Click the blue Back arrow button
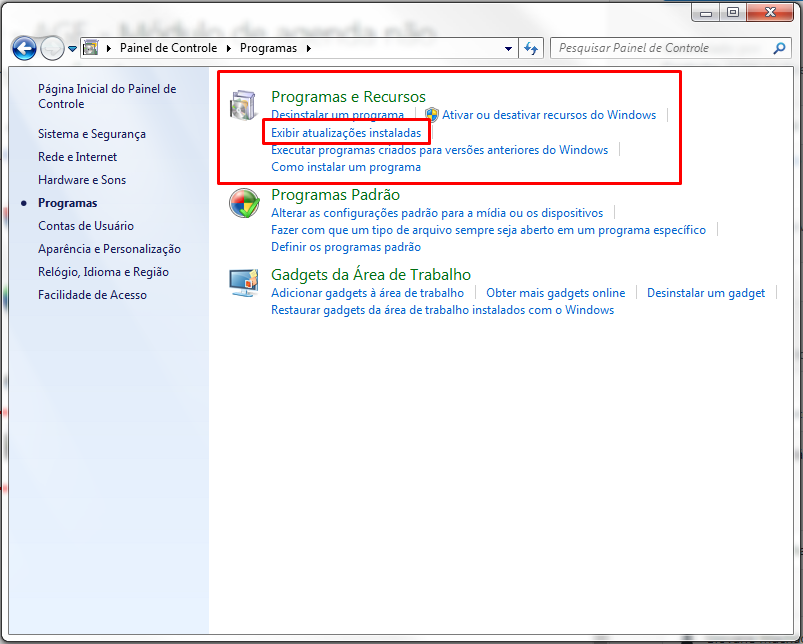Image resolution: width=803 pixels, height=644 pixels. [x=24, y=49]
